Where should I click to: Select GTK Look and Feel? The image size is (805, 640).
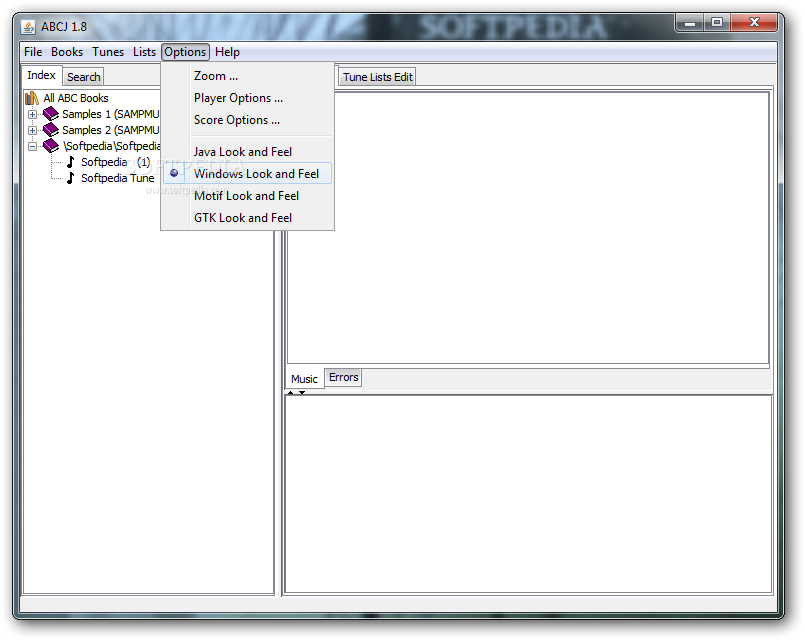click(x=247, y=218)
